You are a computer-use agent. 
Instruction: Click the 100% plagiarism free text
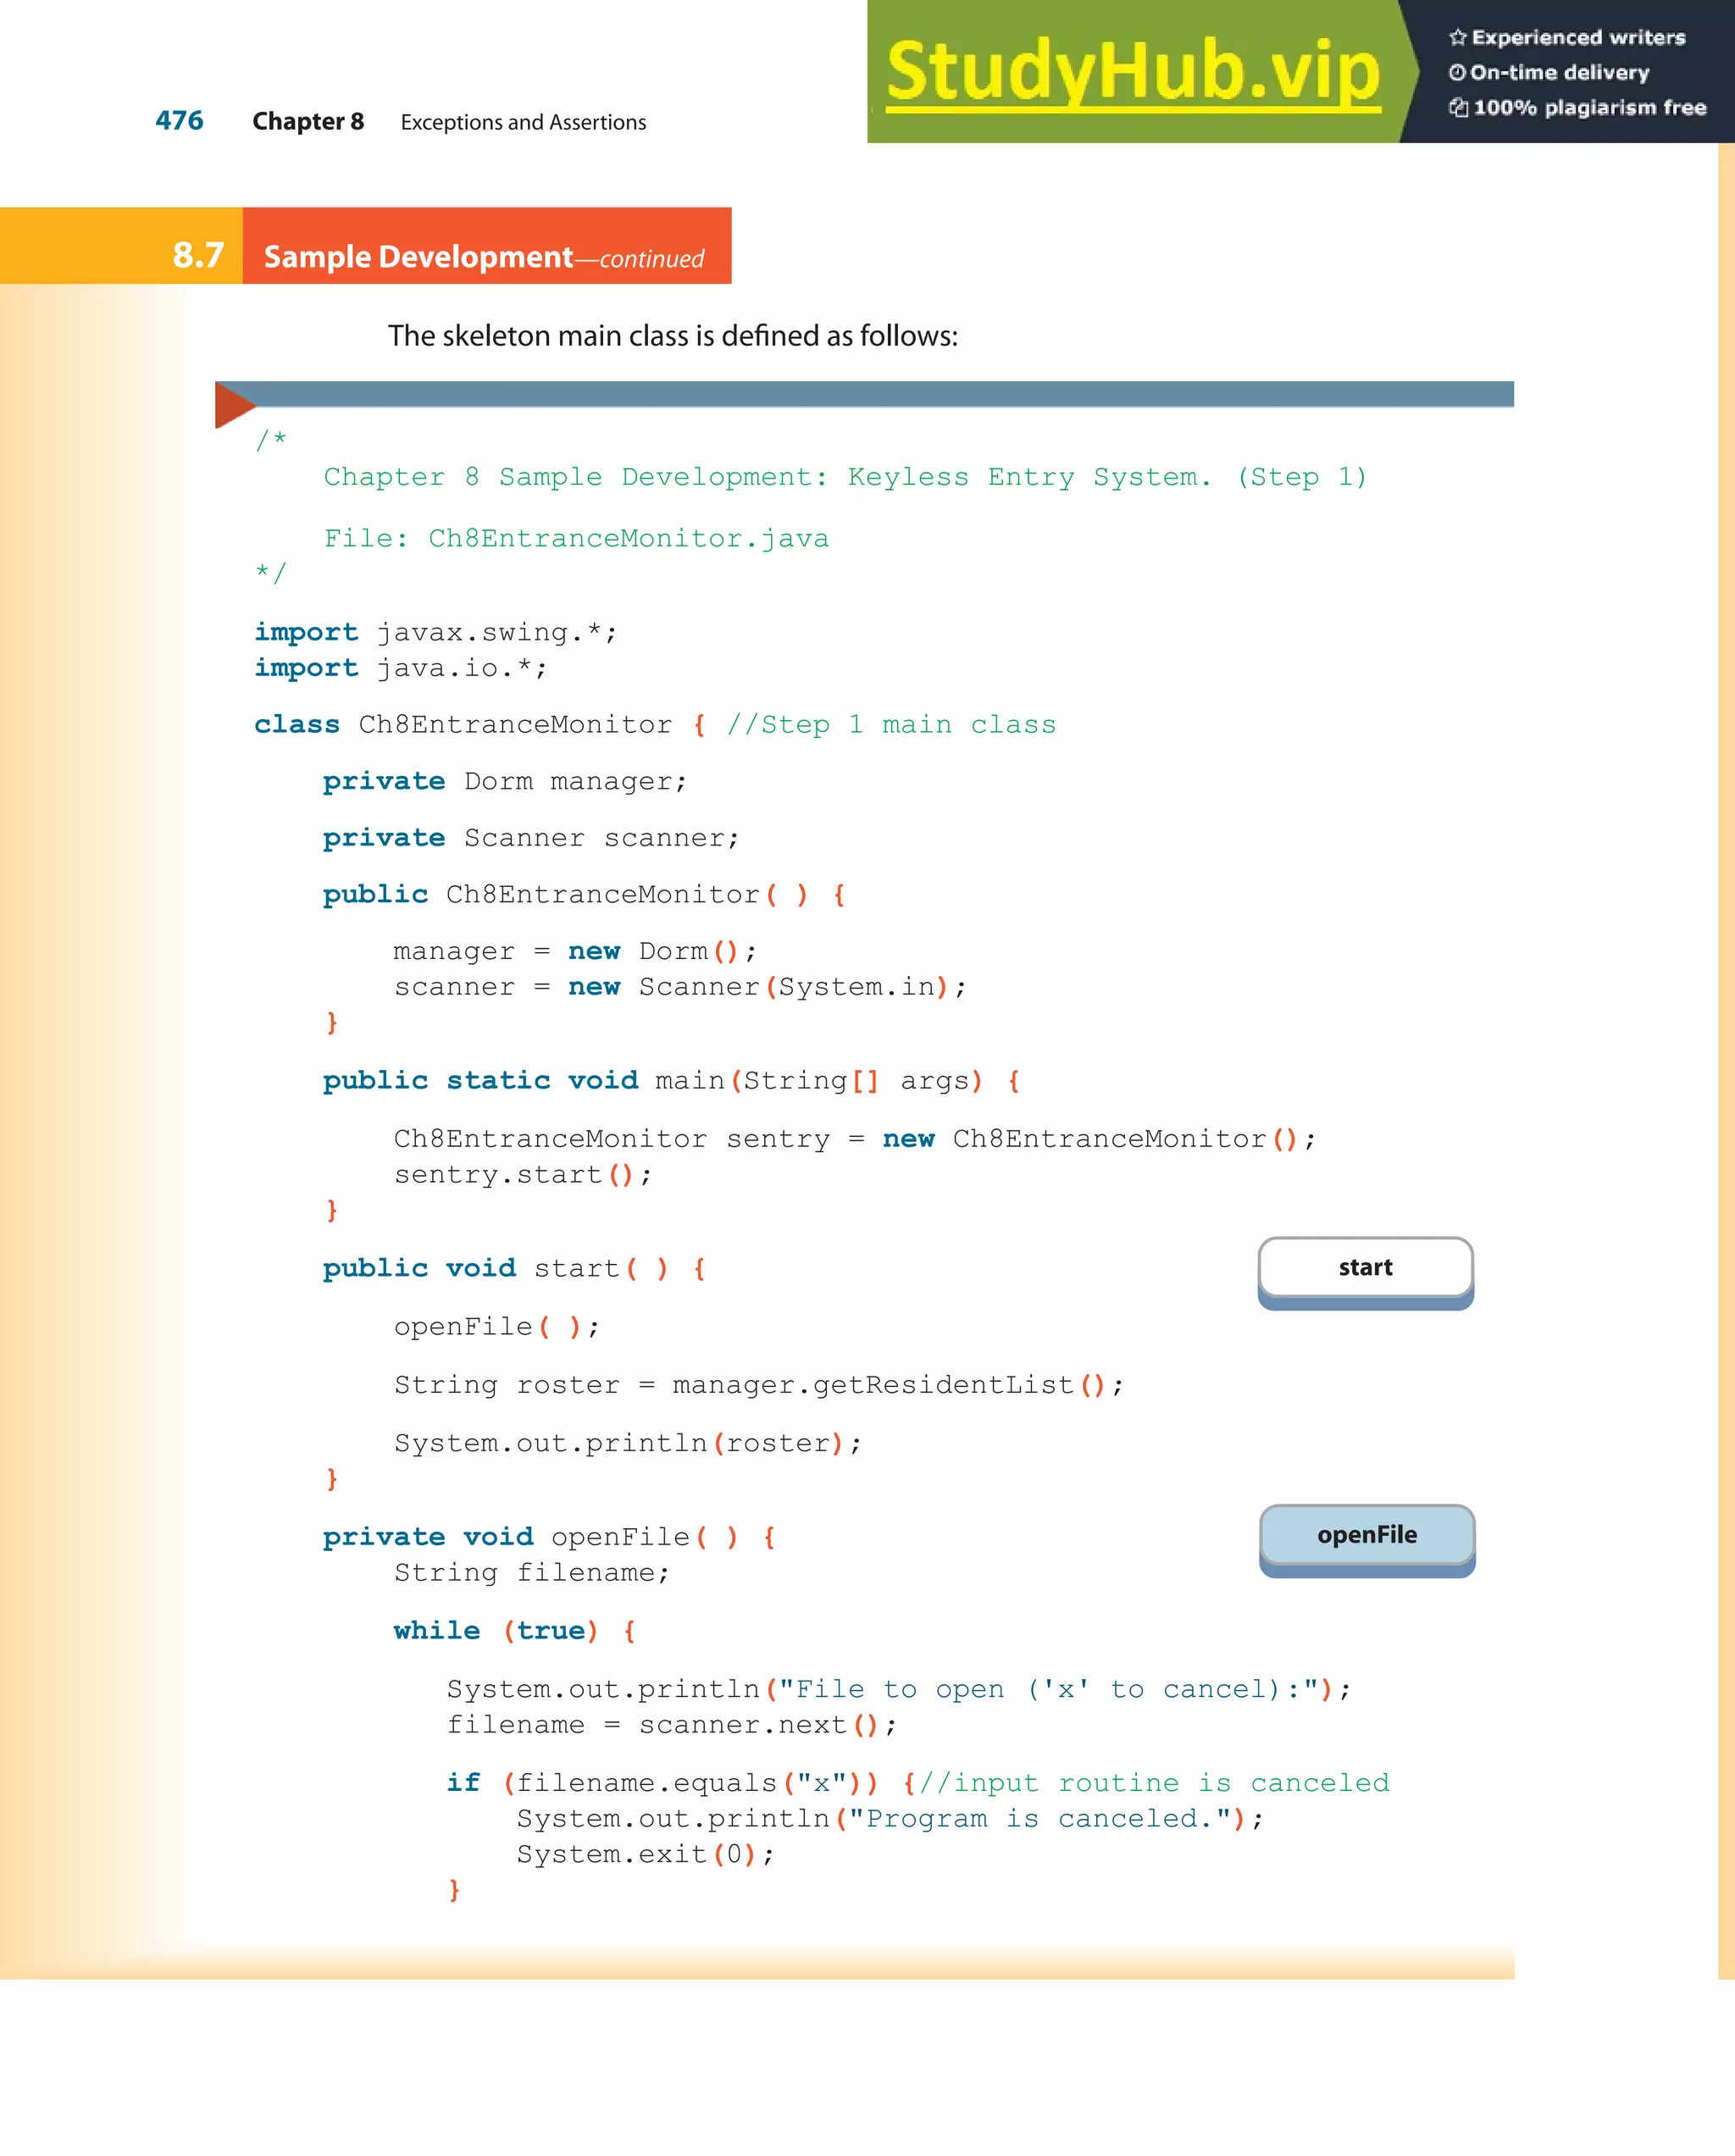click(1589, 108)
